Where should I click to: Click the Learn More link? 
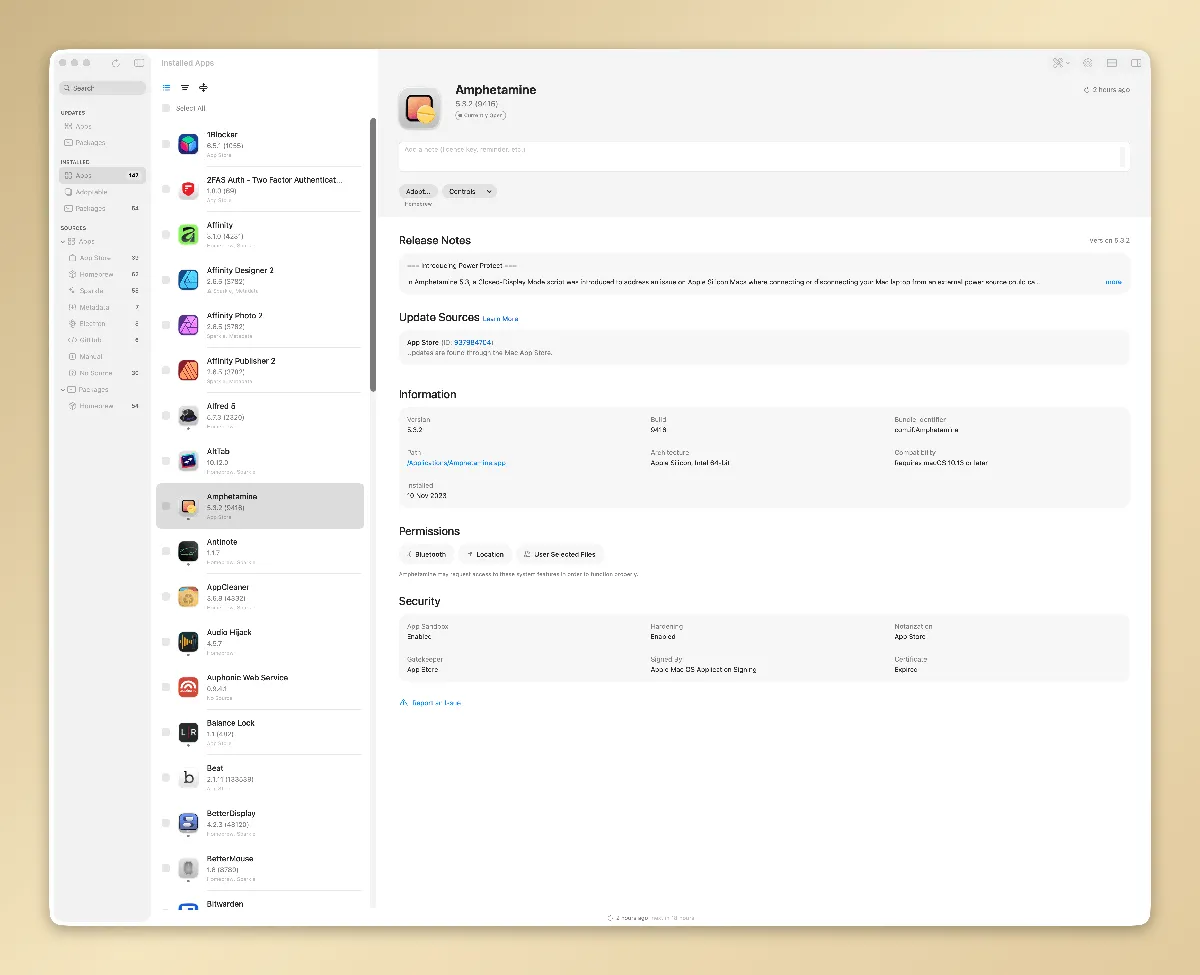tap(500, 318)
